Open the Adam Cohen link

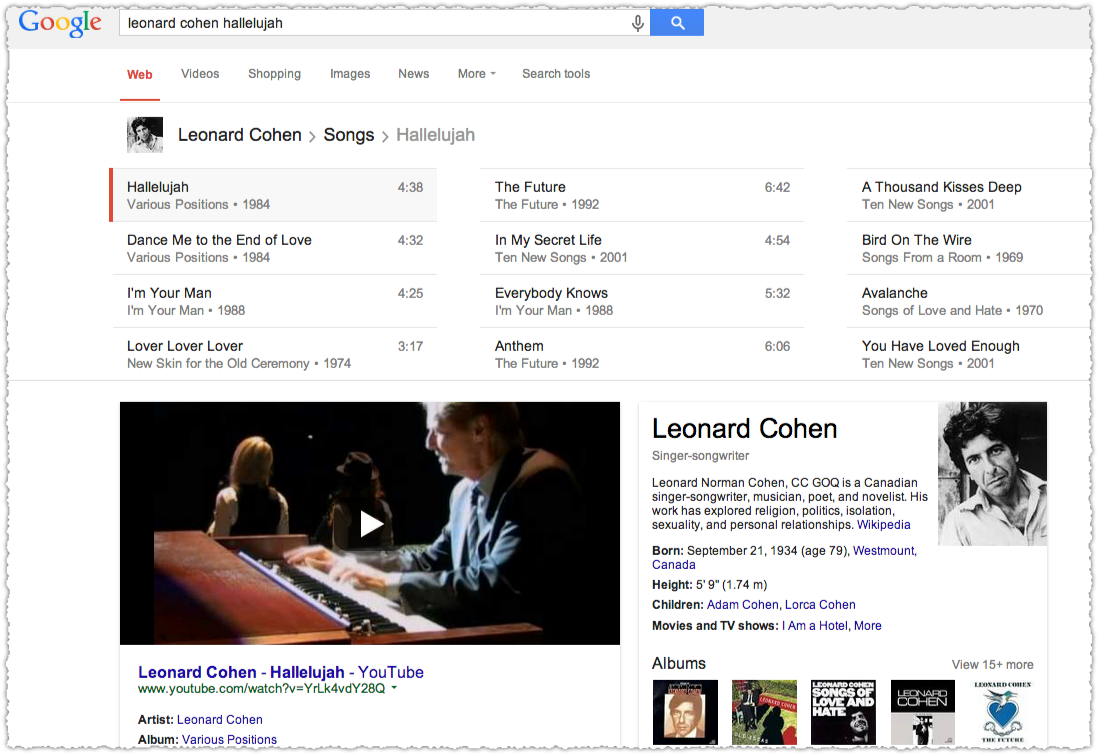coord(742,604)
